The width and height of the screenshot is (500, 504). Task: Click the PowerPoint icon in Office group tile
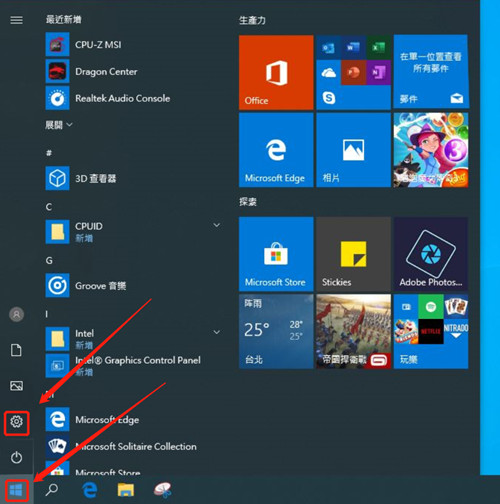click(353, 72)
